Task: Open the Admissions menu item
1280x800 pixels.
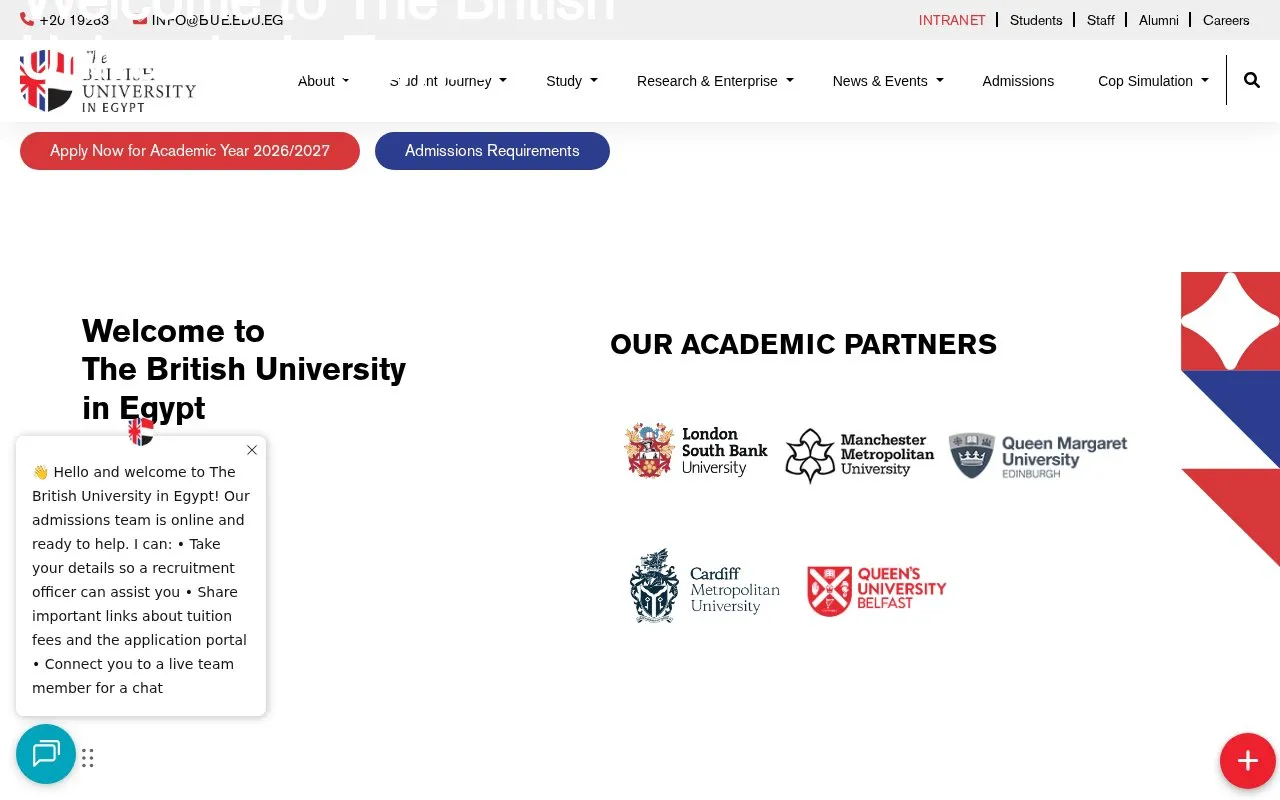Action: tap(1018, 81)
